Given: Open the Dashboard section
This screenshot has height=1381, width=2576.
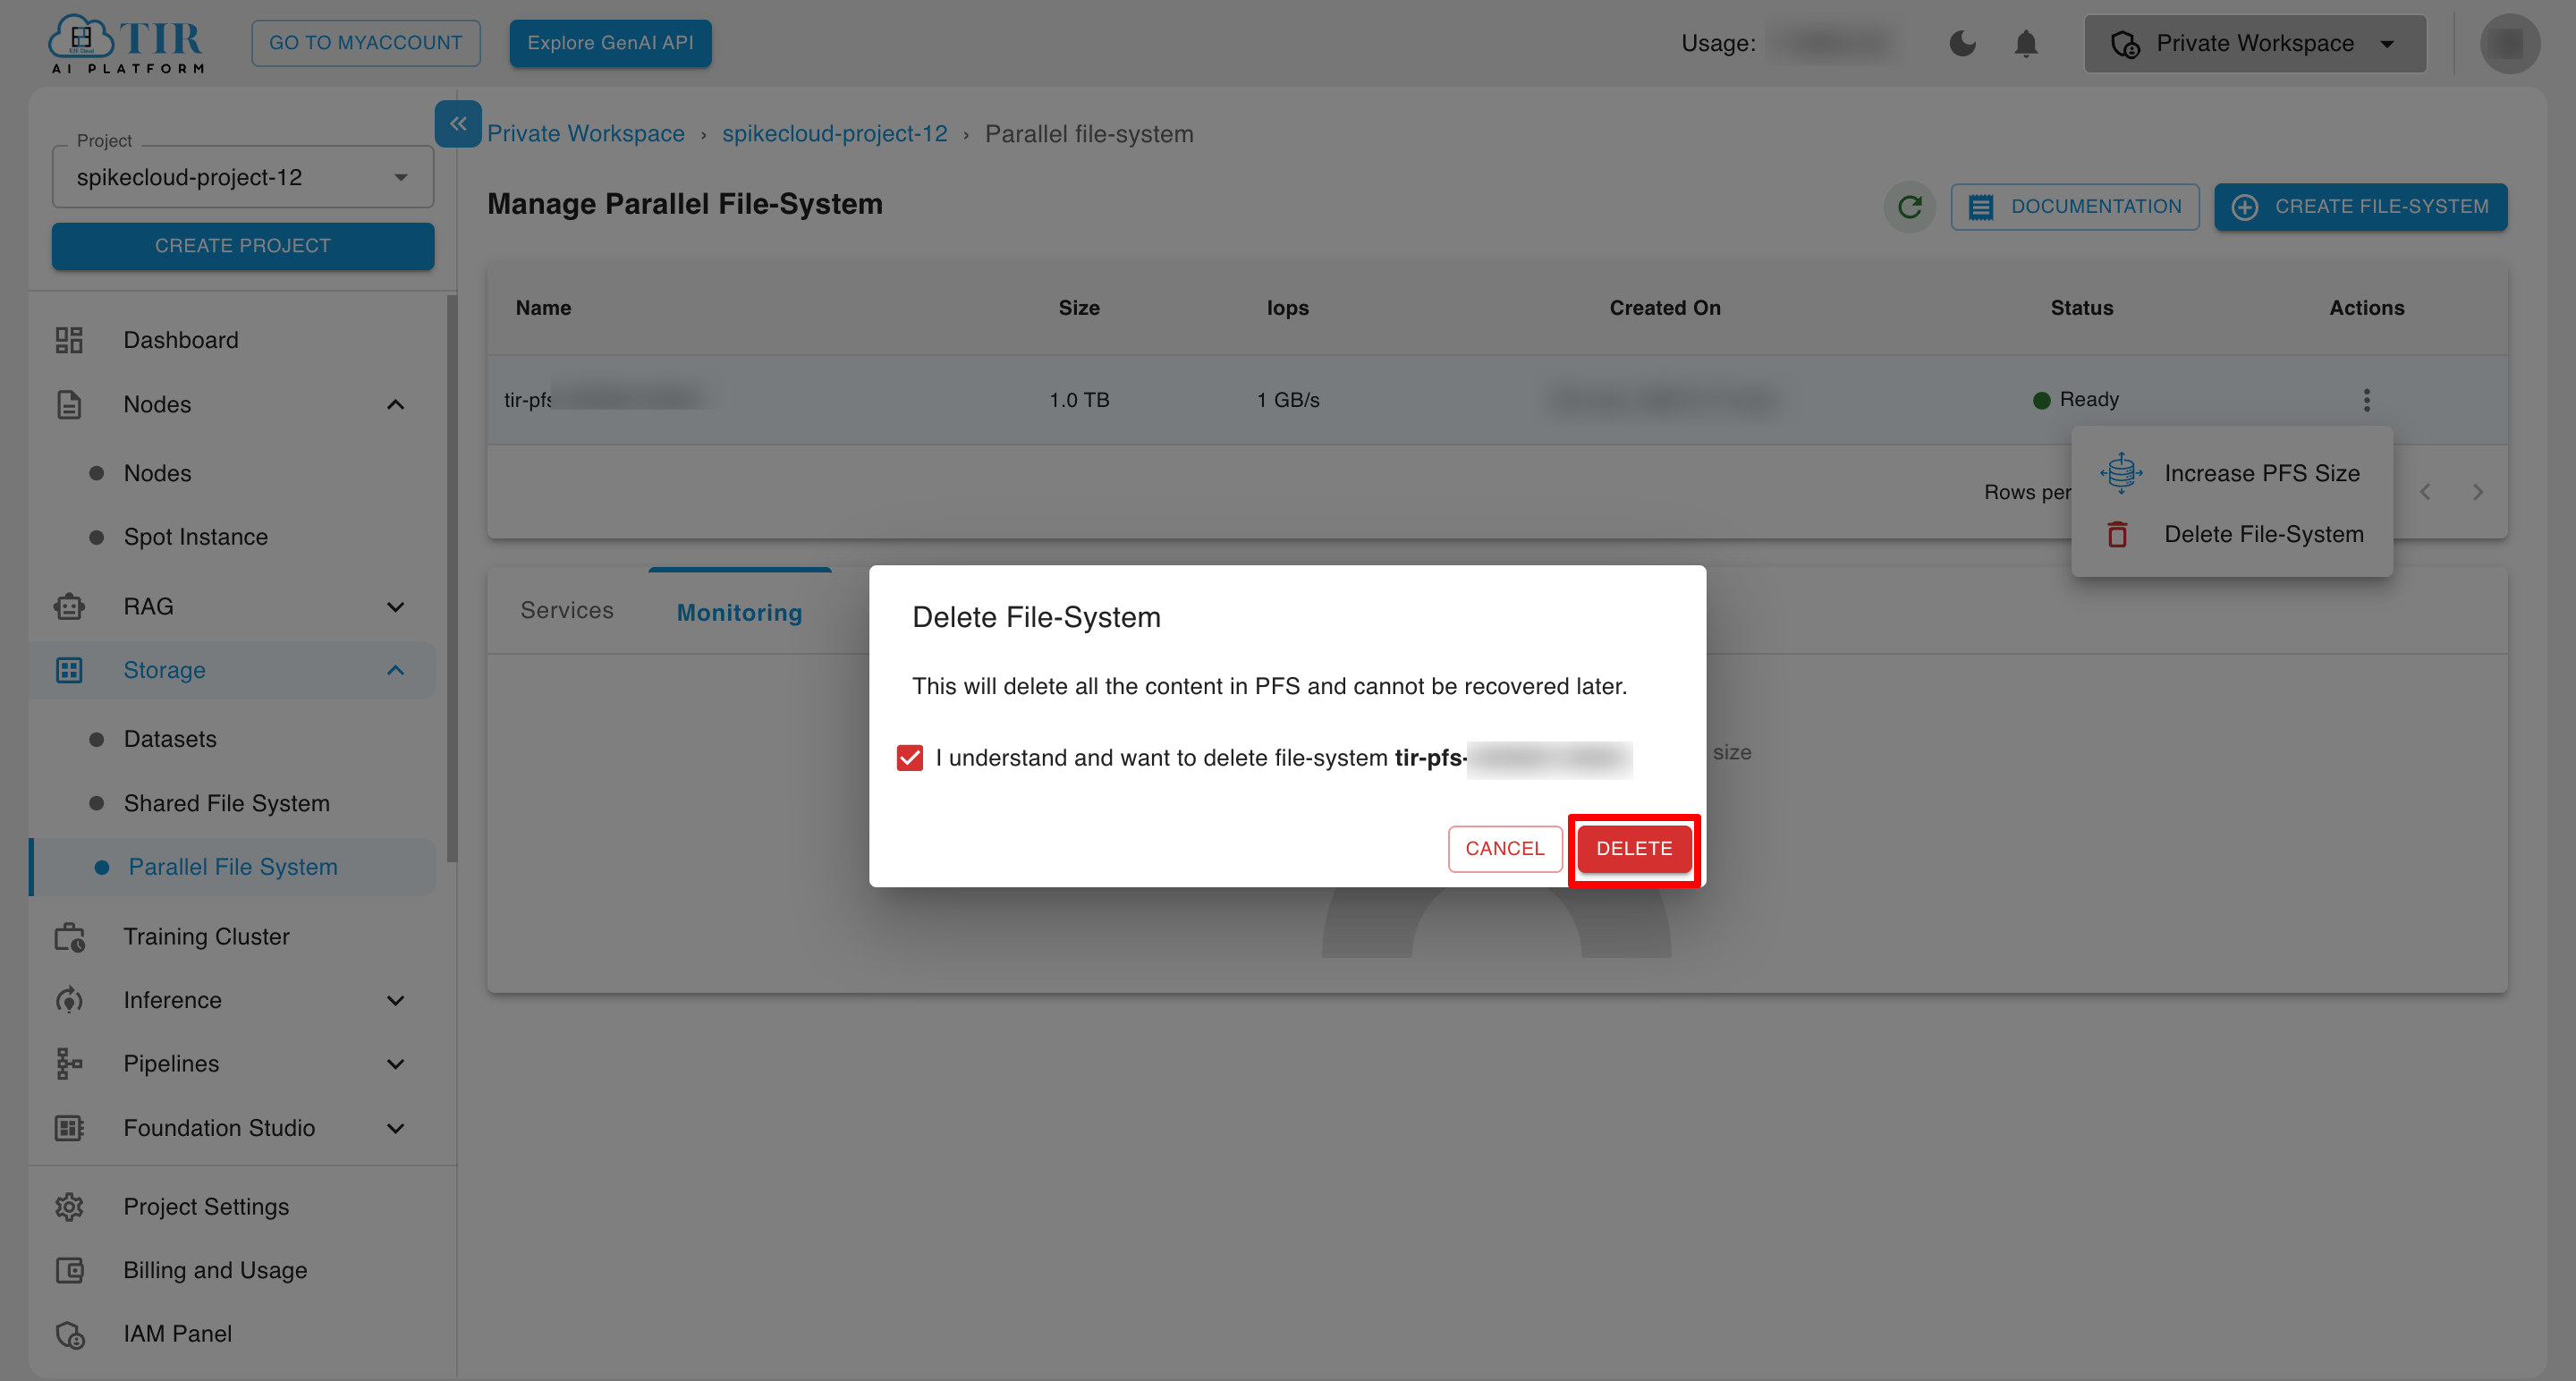Looking at the screenshot, I should [x=180, y=340].
